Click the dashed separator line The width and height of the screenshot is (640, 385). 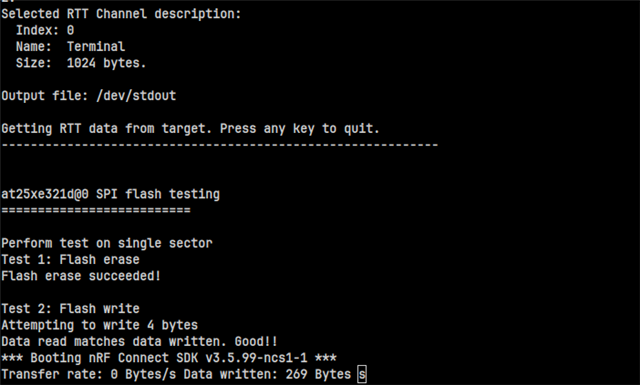point(220,145)
